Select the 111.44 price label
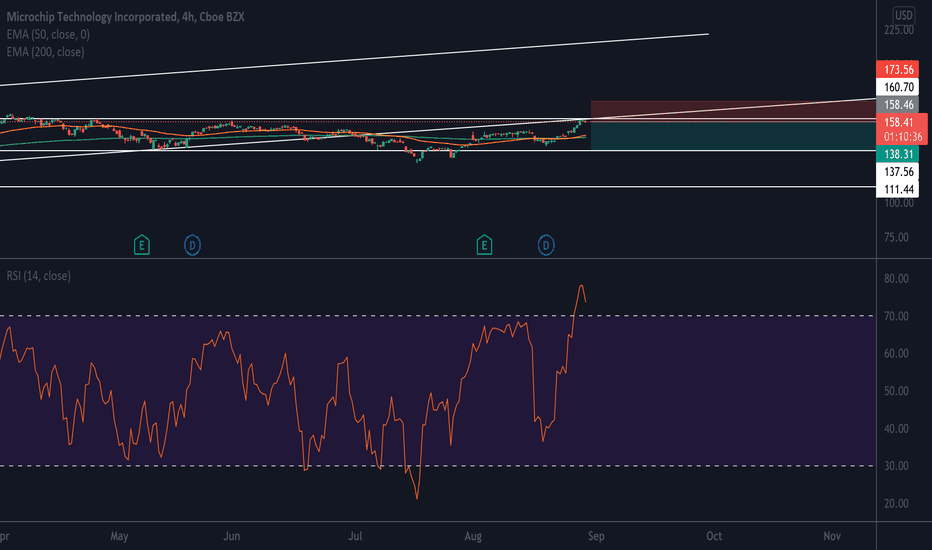Viewport: 932px width, 550px height. click(898, 189)
